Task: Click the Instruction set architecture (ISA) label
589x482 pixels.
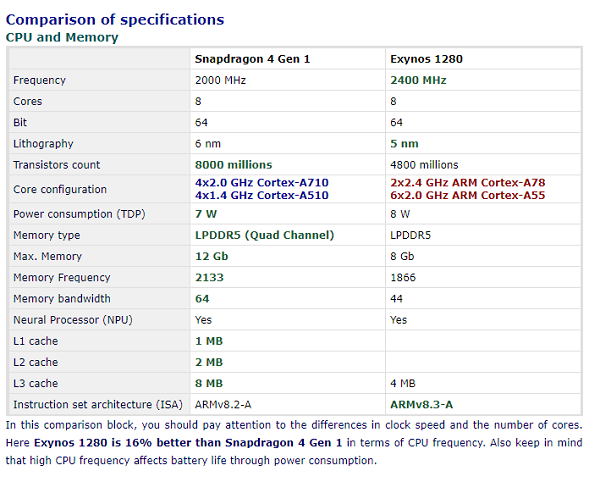Action: click(x=98, y=405)
